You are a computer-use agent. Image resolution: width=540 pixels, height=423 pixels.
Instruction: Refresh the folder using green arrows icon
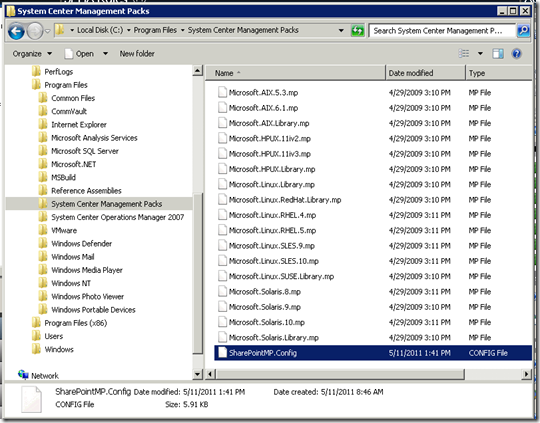coord(357,31)
